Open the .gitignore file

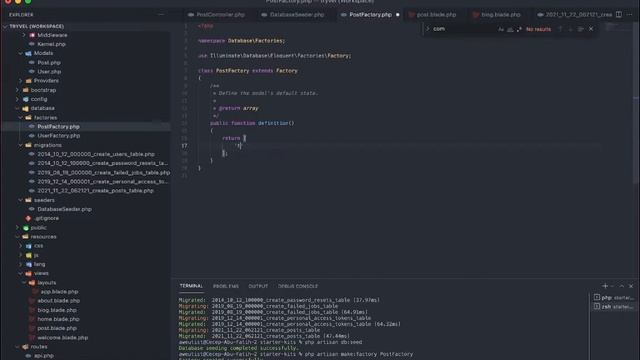tap(47, 218)
